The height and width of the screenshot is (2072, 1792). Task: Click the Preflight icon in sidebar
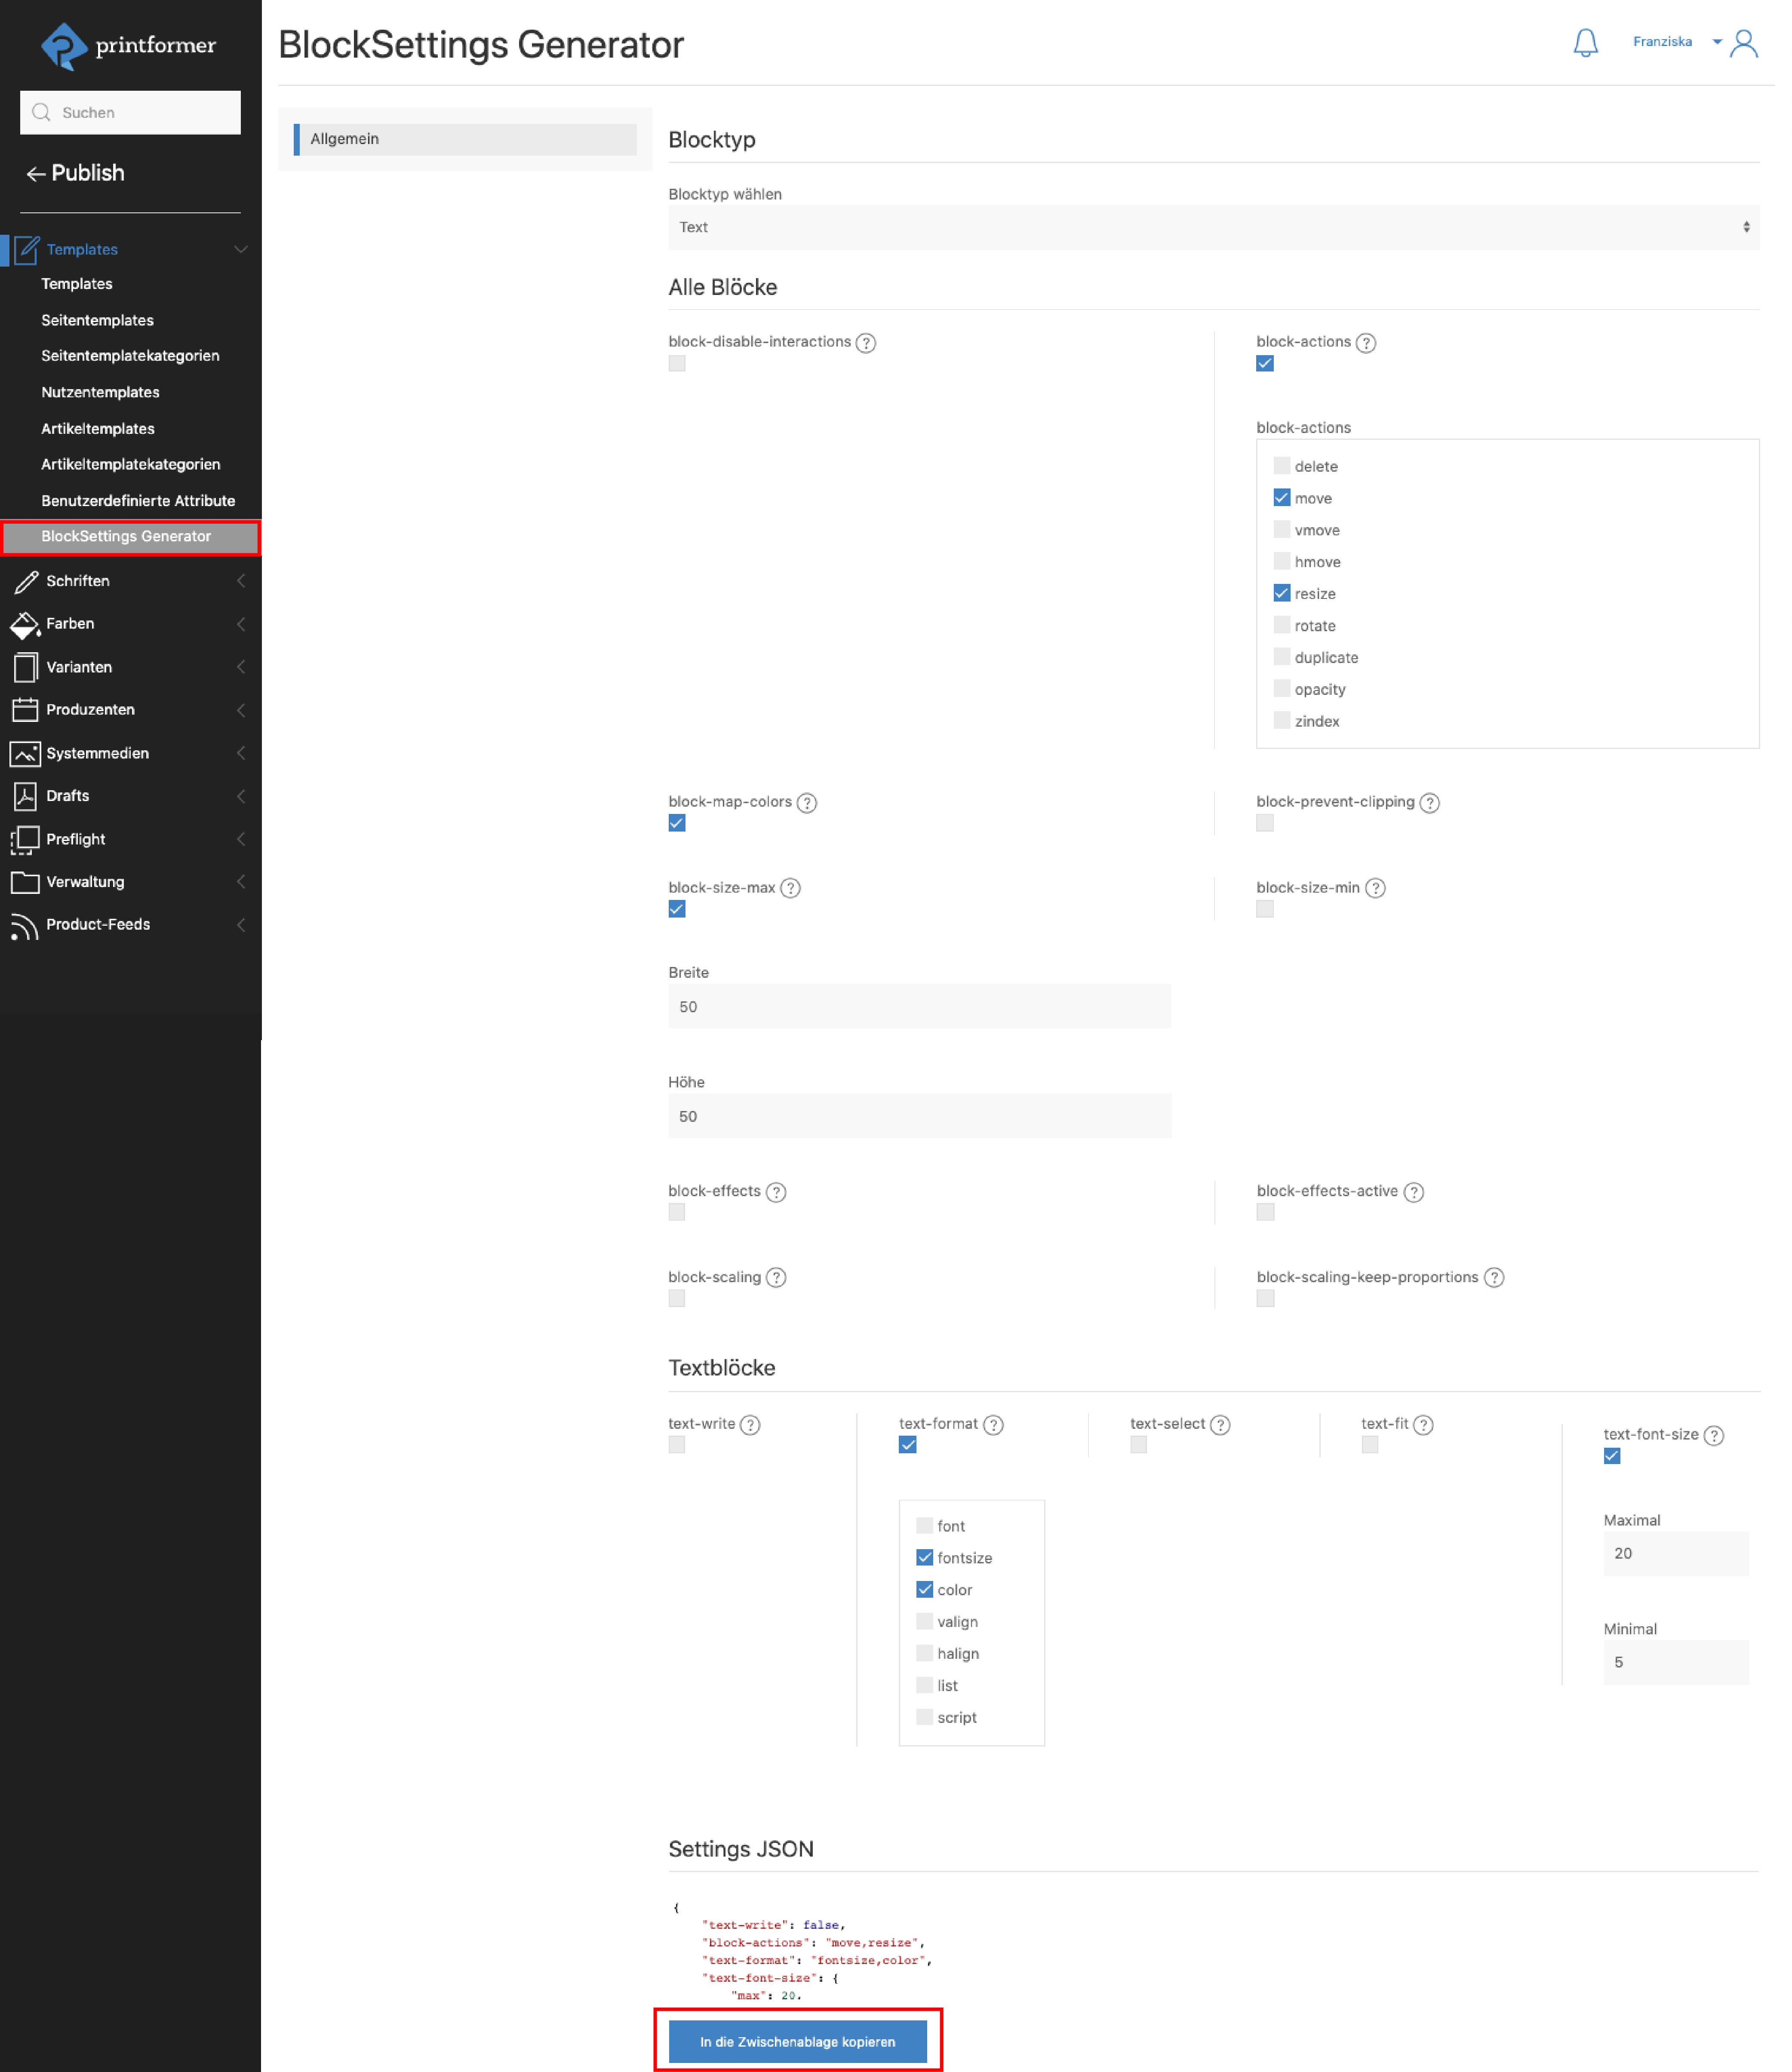[x=26, y=839]
